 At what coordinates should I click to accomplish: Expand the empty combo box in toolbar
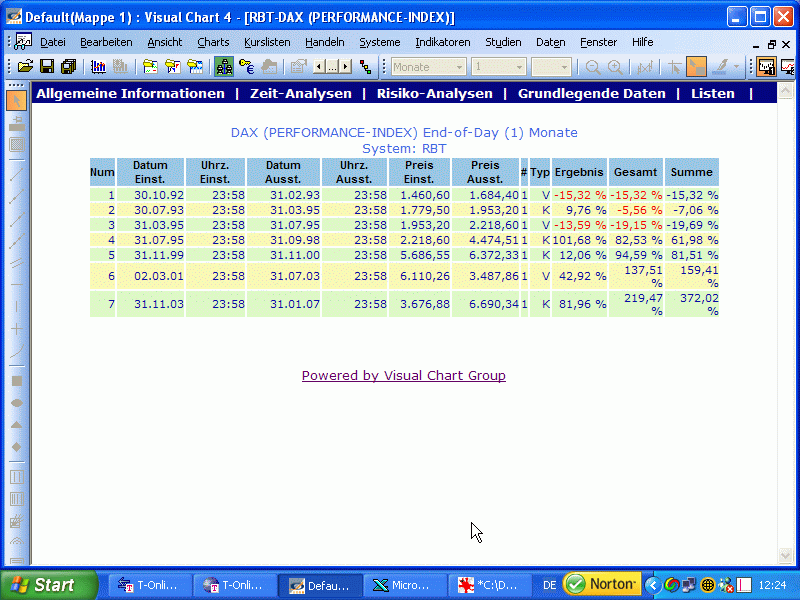[x=565, y=67]
